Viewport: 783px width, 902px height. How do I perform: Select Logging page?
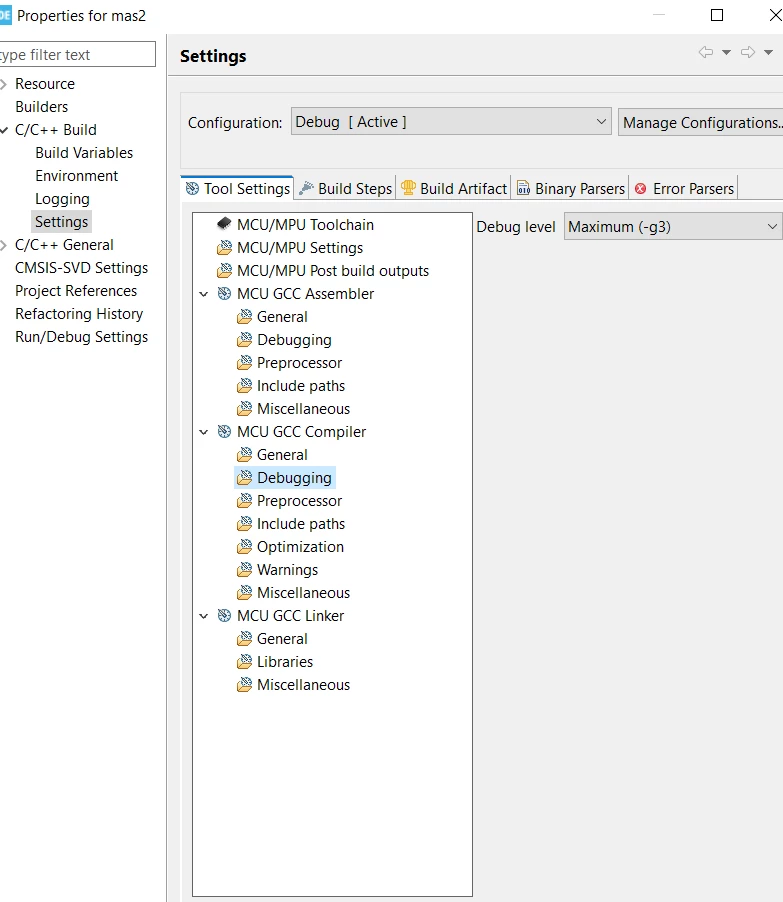[x=62, y=199]
